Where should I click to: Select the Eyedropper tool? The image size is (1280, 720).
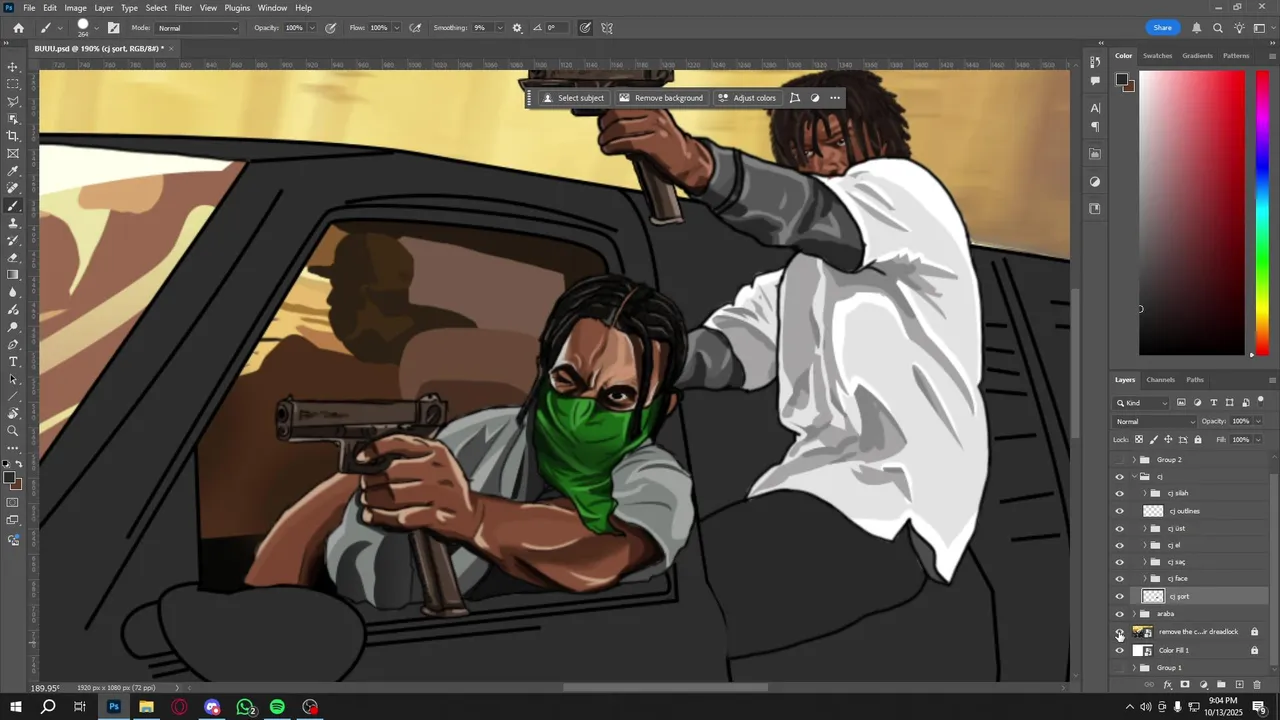point(13,171)
